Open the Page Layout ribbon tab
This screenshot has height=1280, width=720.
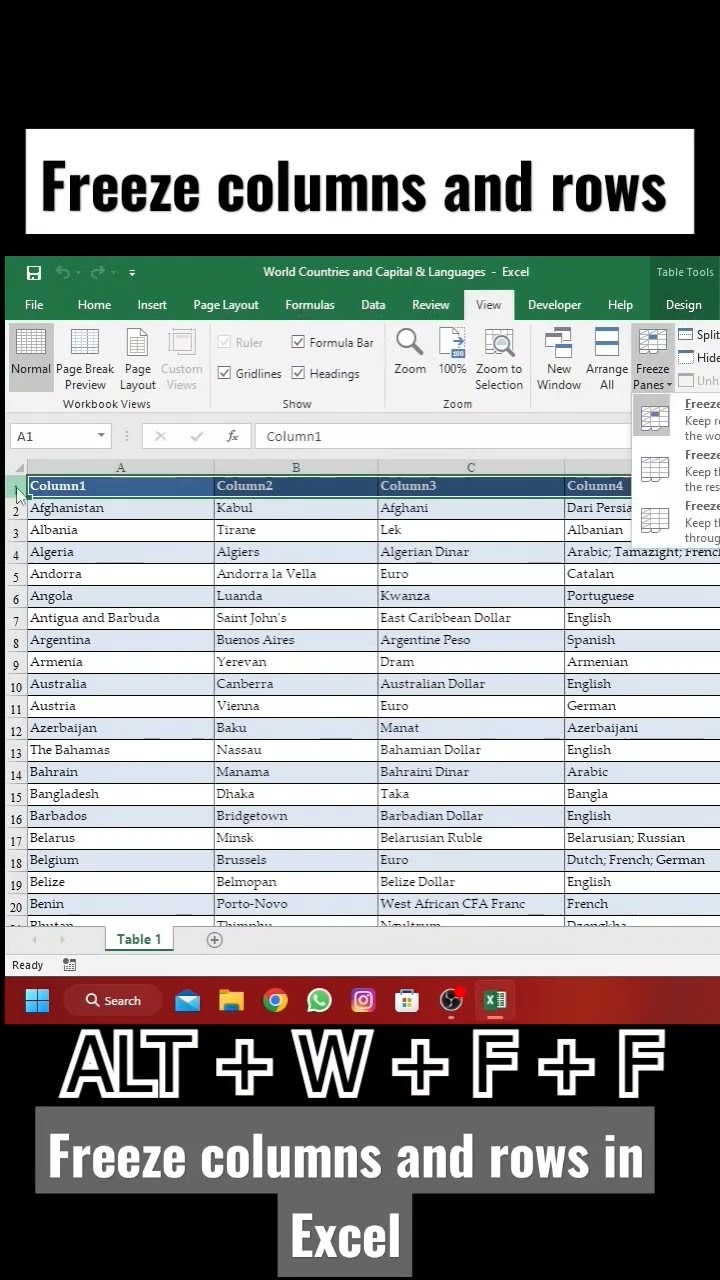coord(226,305)
